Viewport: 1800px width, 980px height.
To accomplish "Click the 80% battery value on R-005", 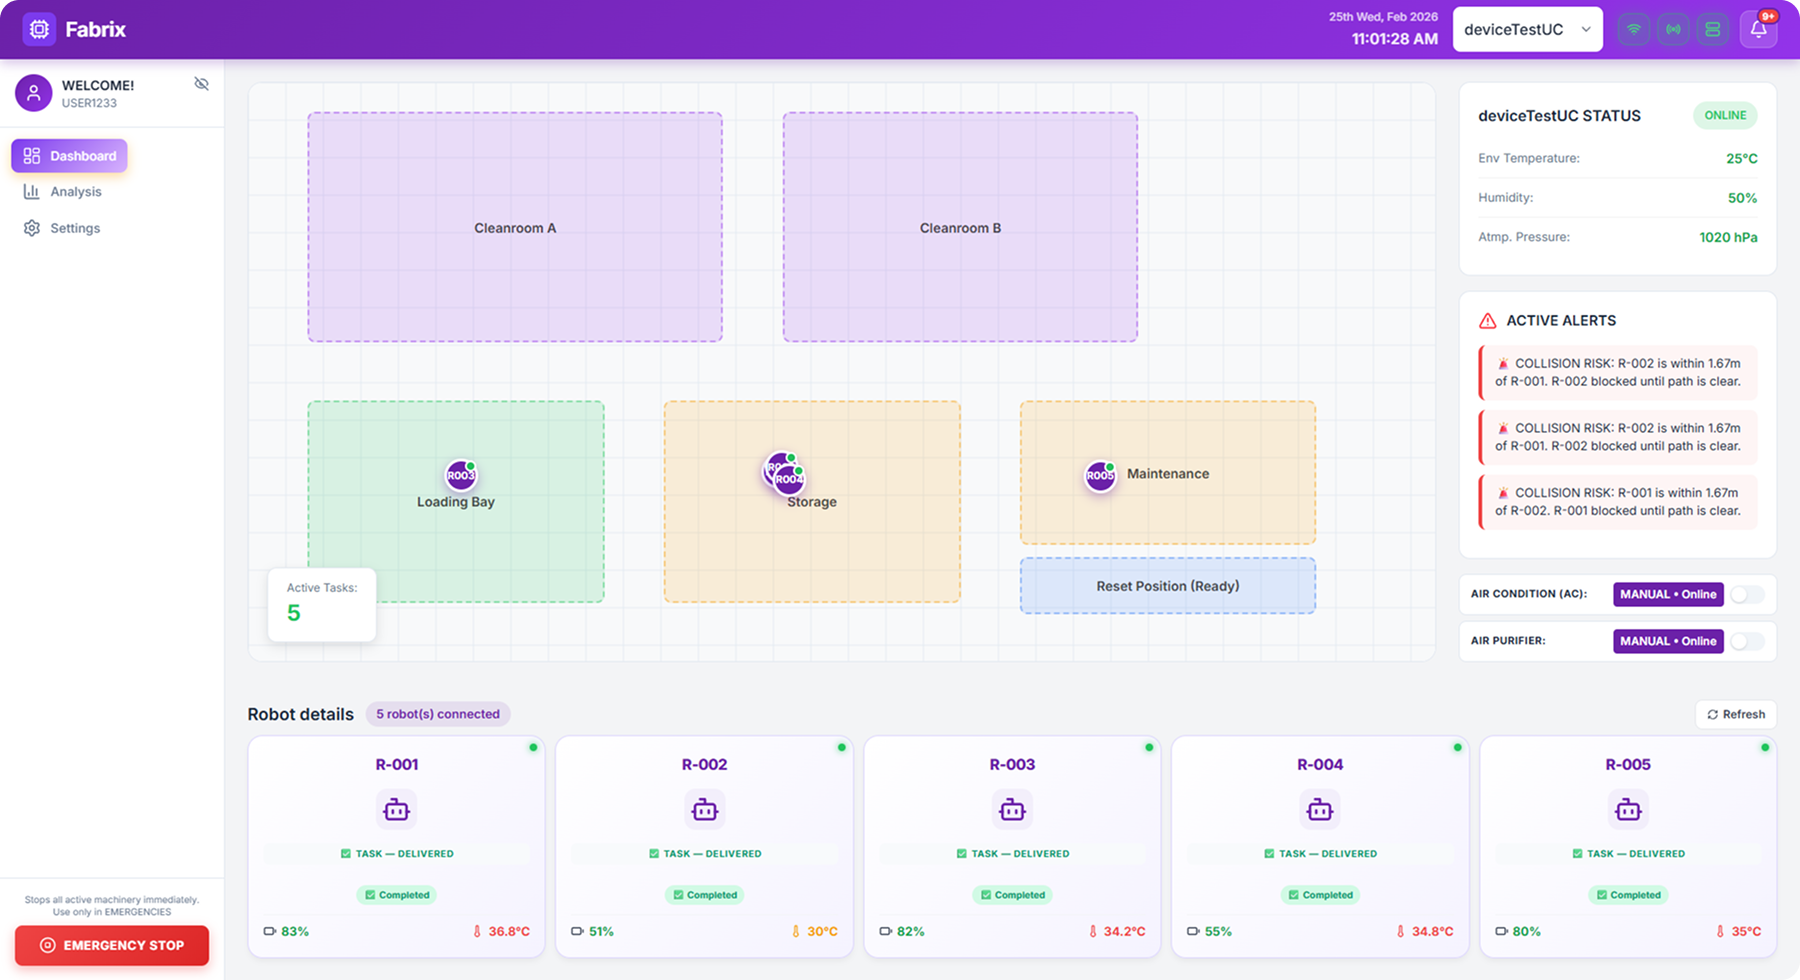I will pos(1526,931).
